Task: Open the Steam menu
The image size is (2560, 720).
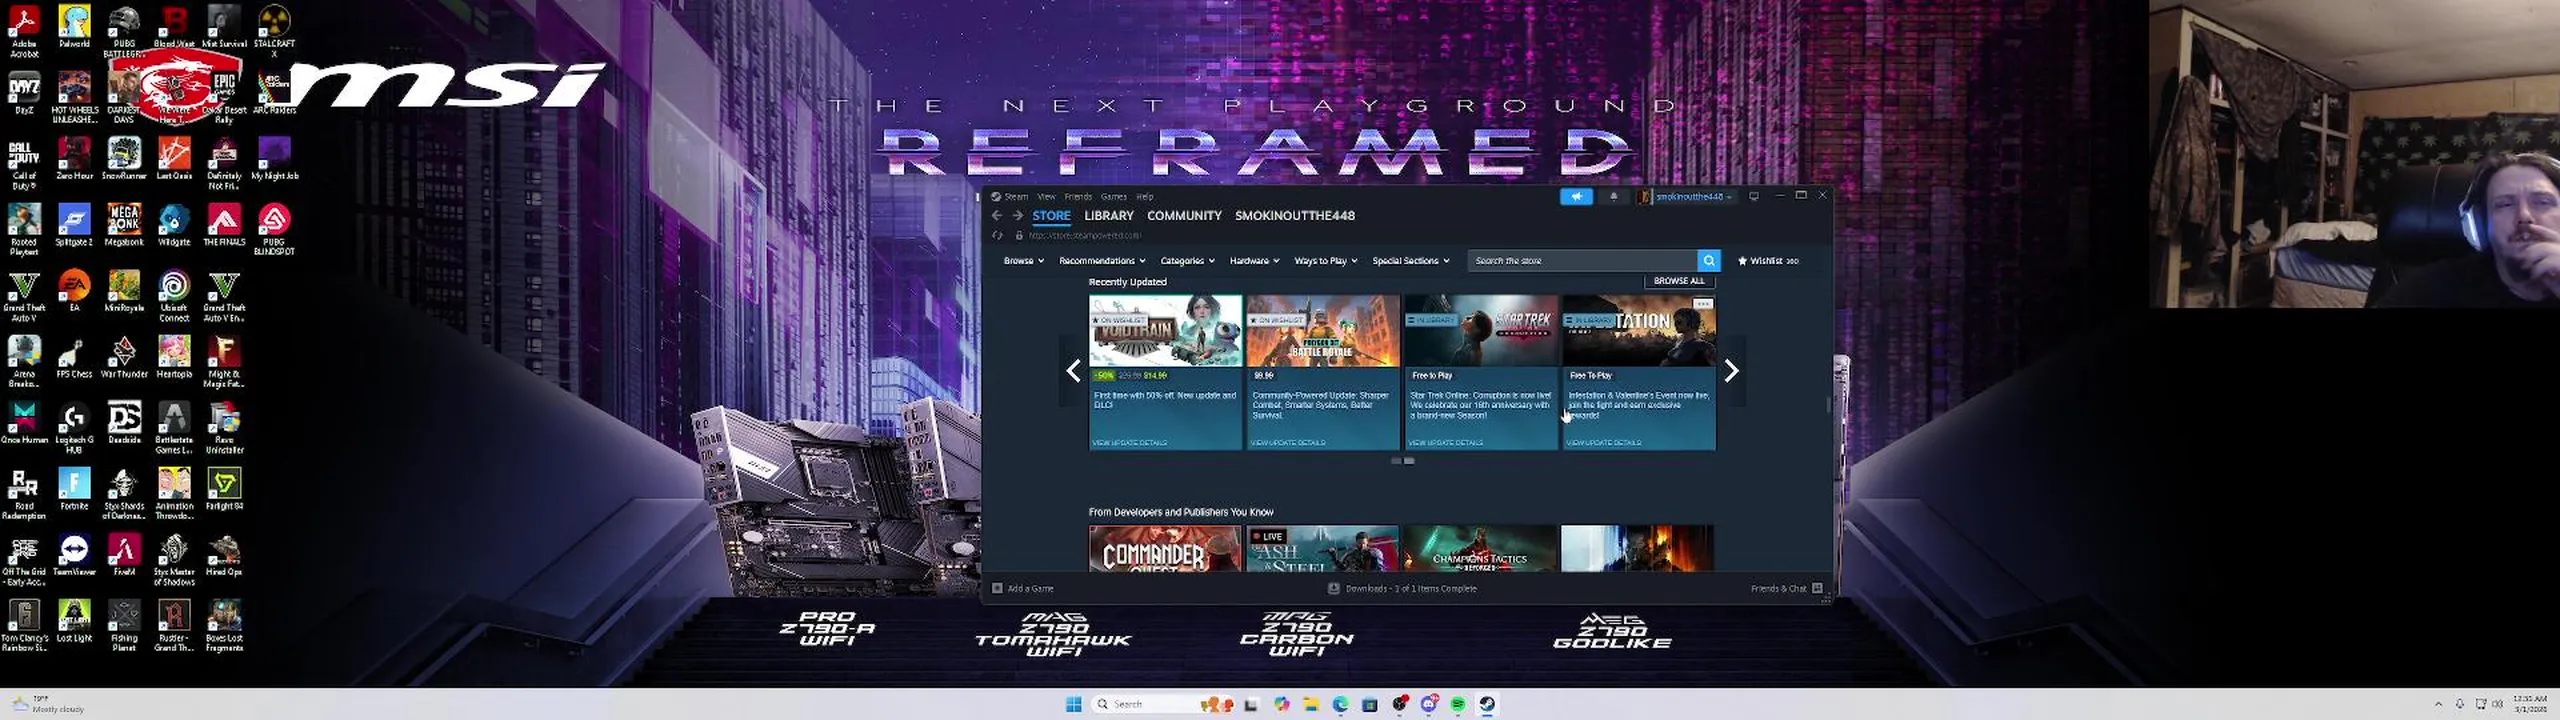Action: click(1016, 197)
